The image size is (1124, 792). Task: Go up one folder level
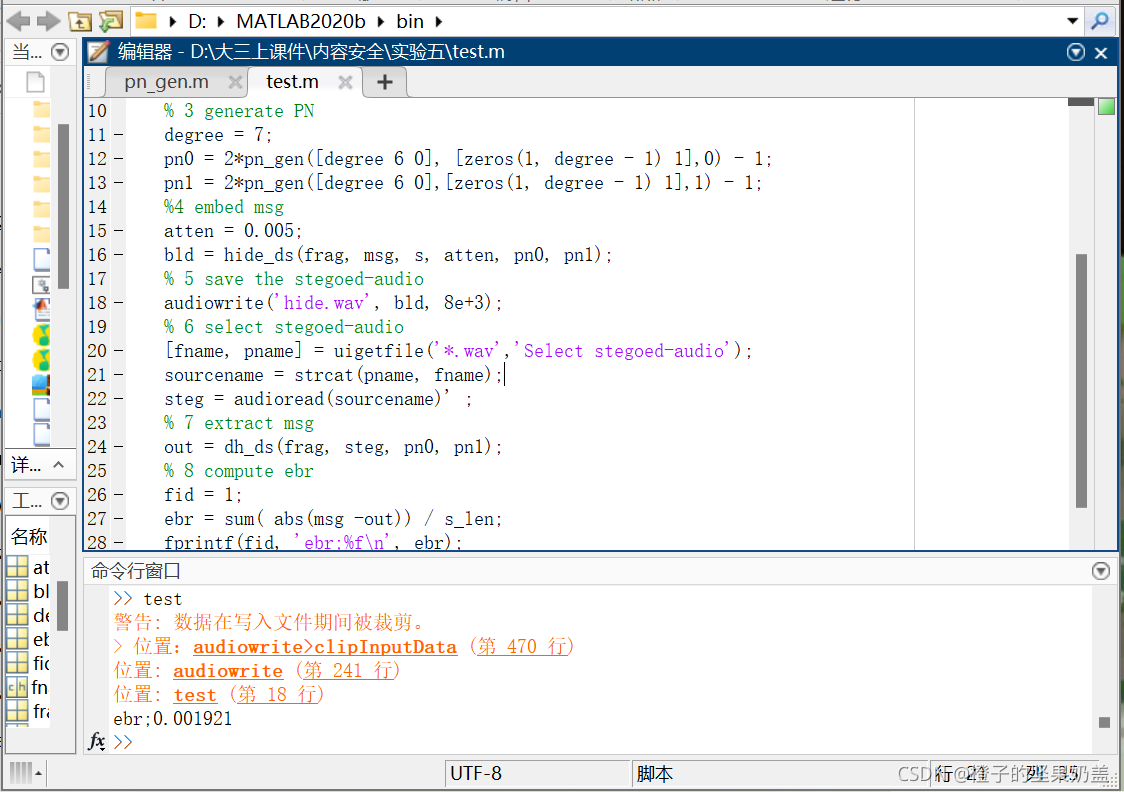pyautogui.click(x=80, y=20)
